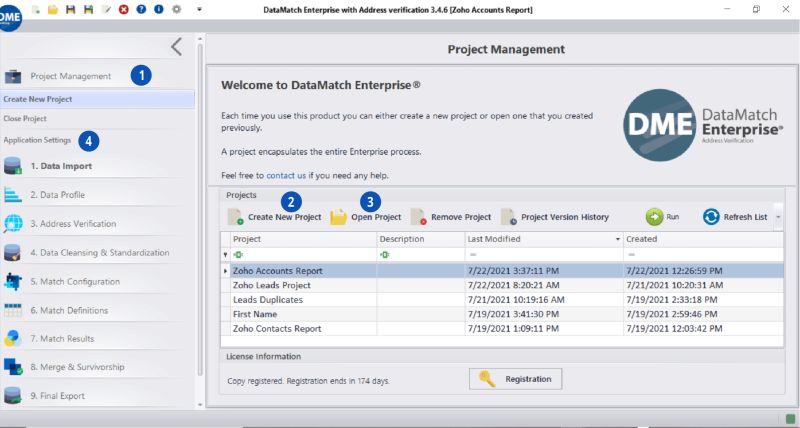Click Project Version History toolbar button

[555, 217]
